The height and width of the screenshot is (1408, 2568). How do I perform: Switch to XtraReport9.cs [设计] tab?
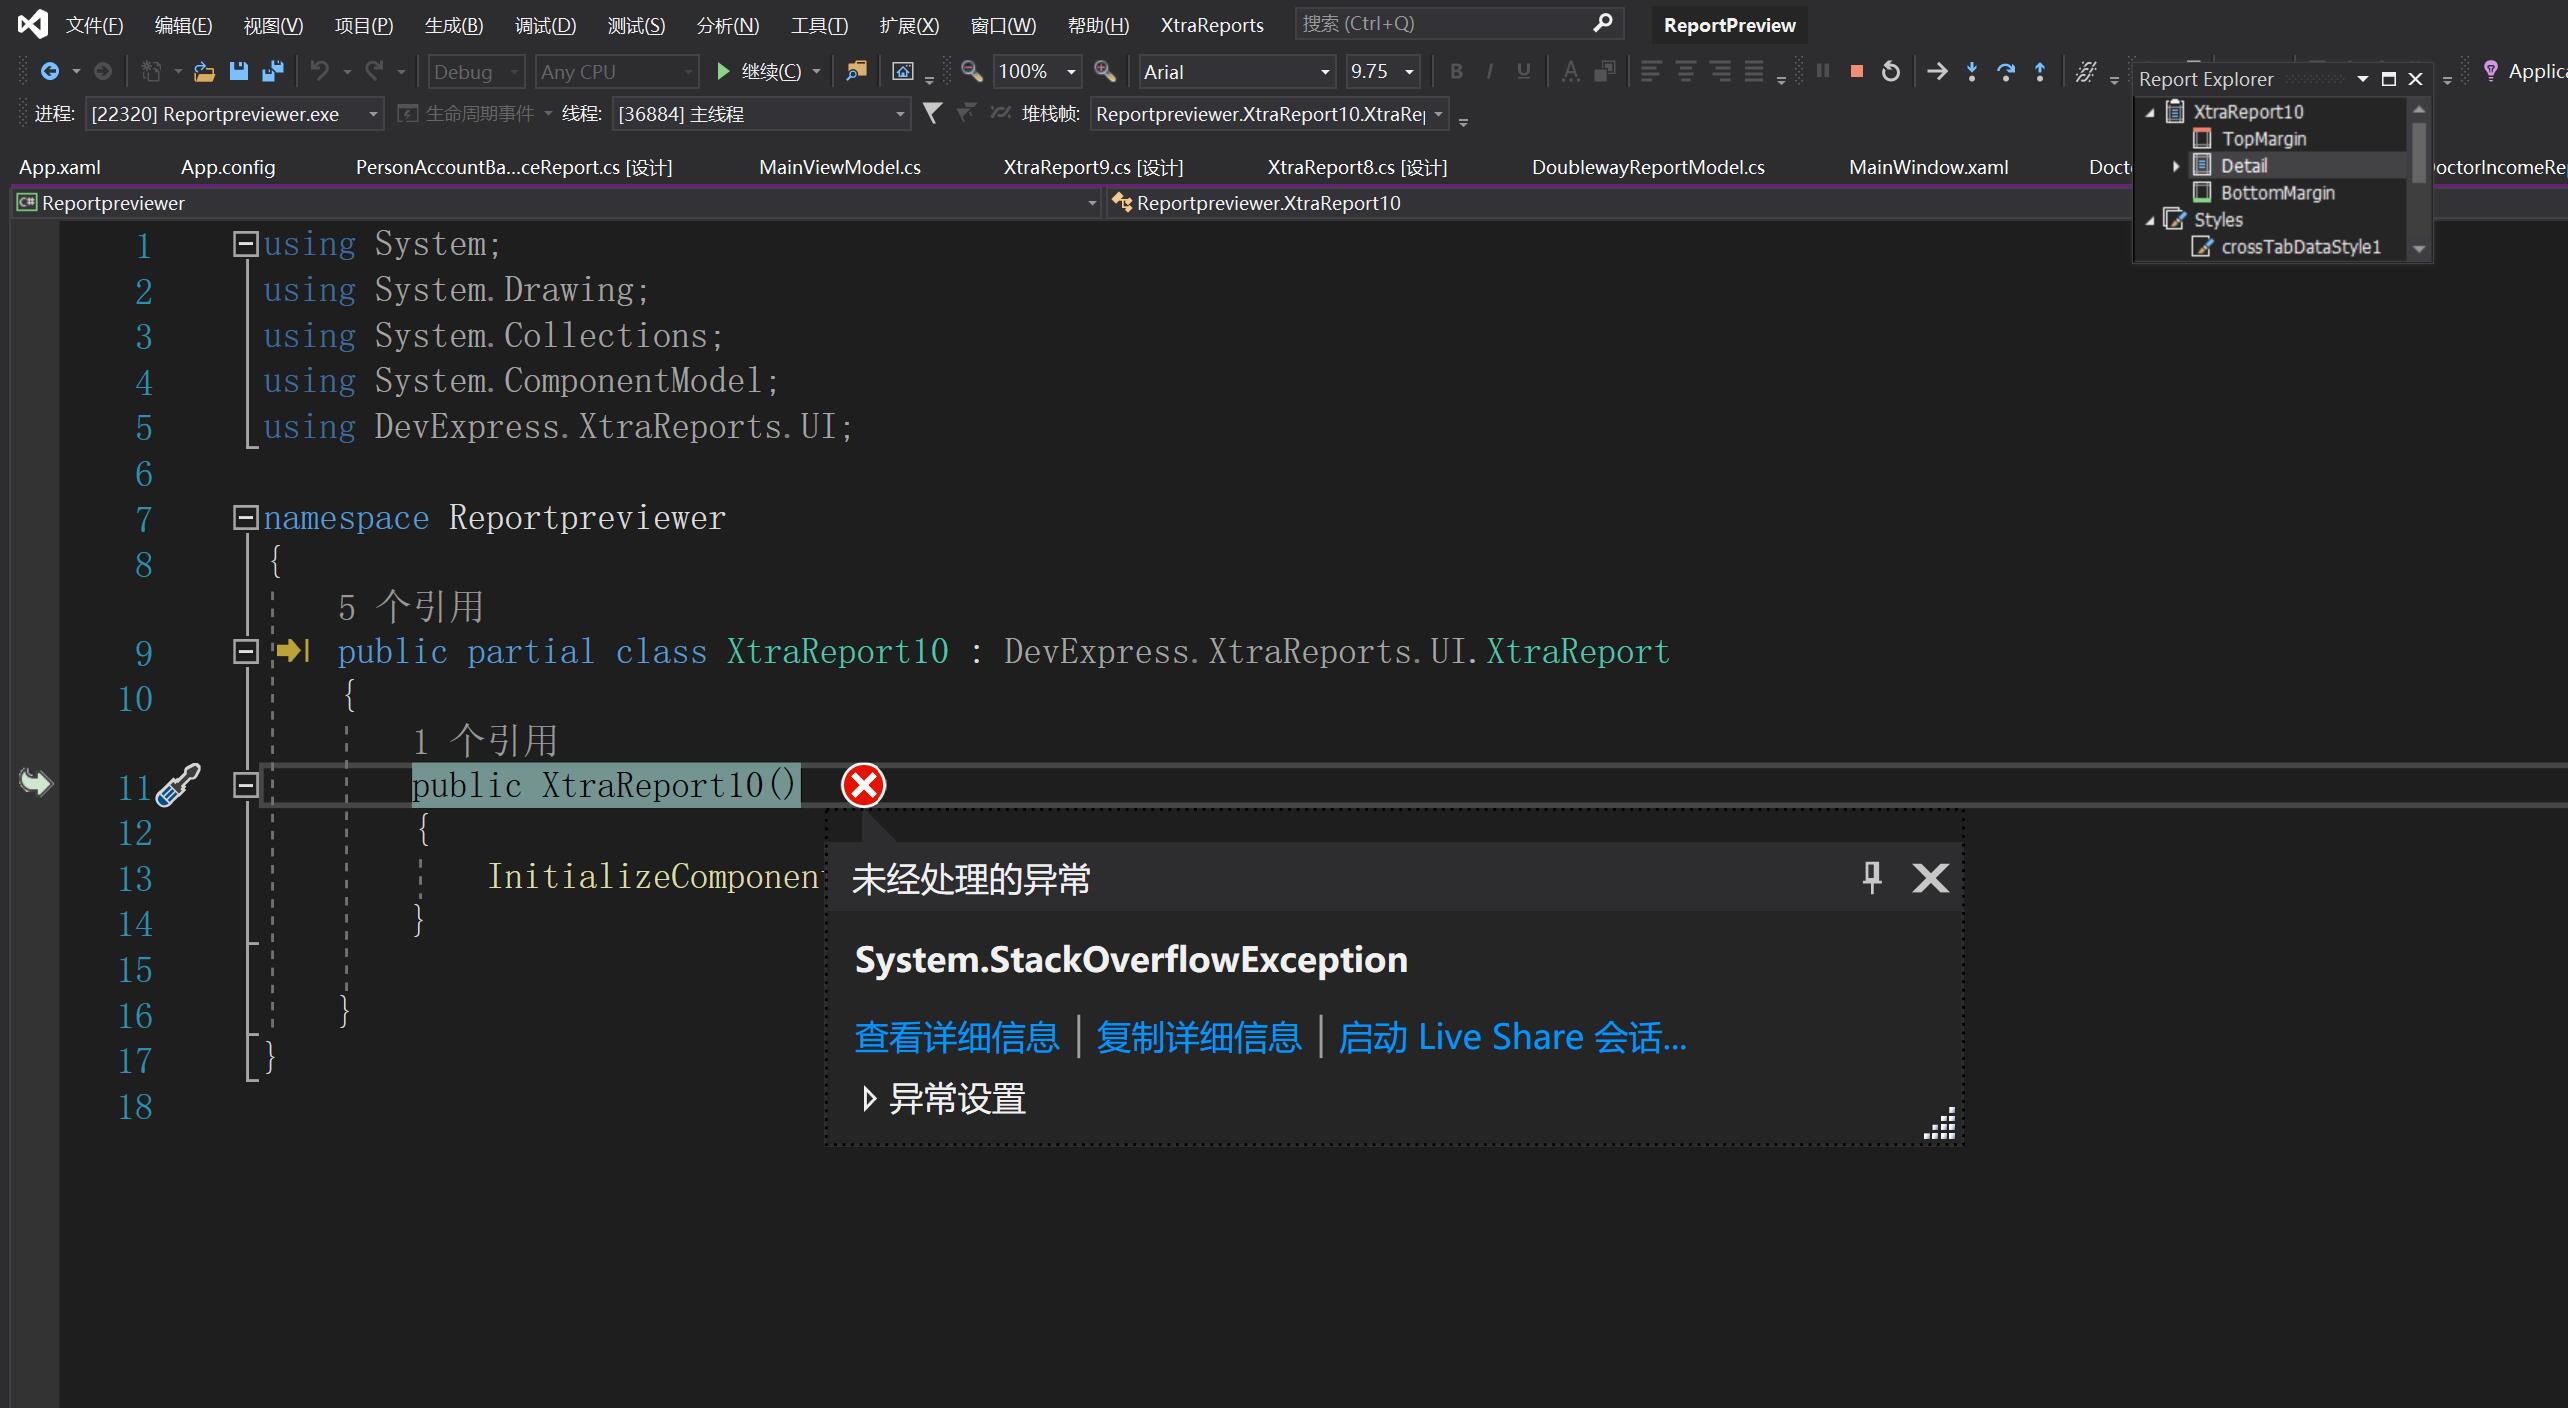1093,167
